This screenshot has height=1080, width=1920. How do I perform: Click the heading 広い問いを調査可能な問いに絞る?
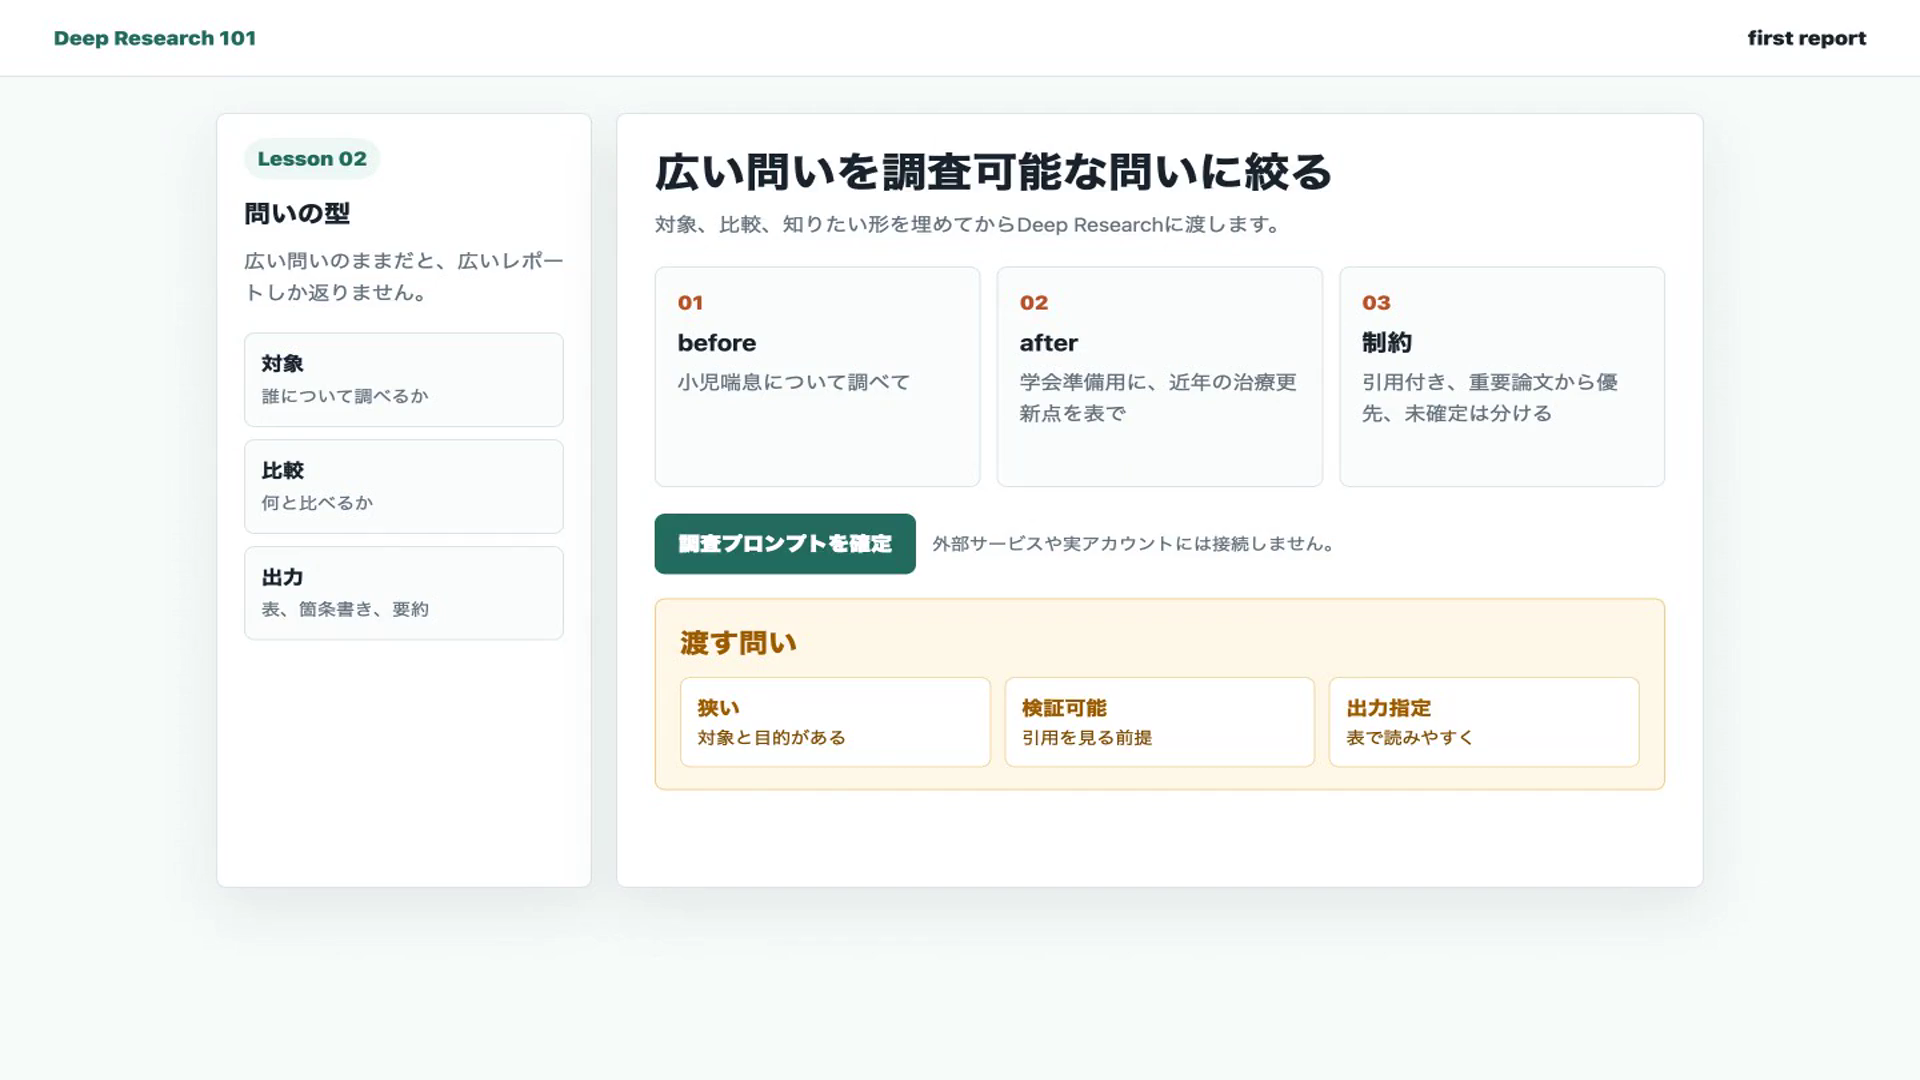993,172
